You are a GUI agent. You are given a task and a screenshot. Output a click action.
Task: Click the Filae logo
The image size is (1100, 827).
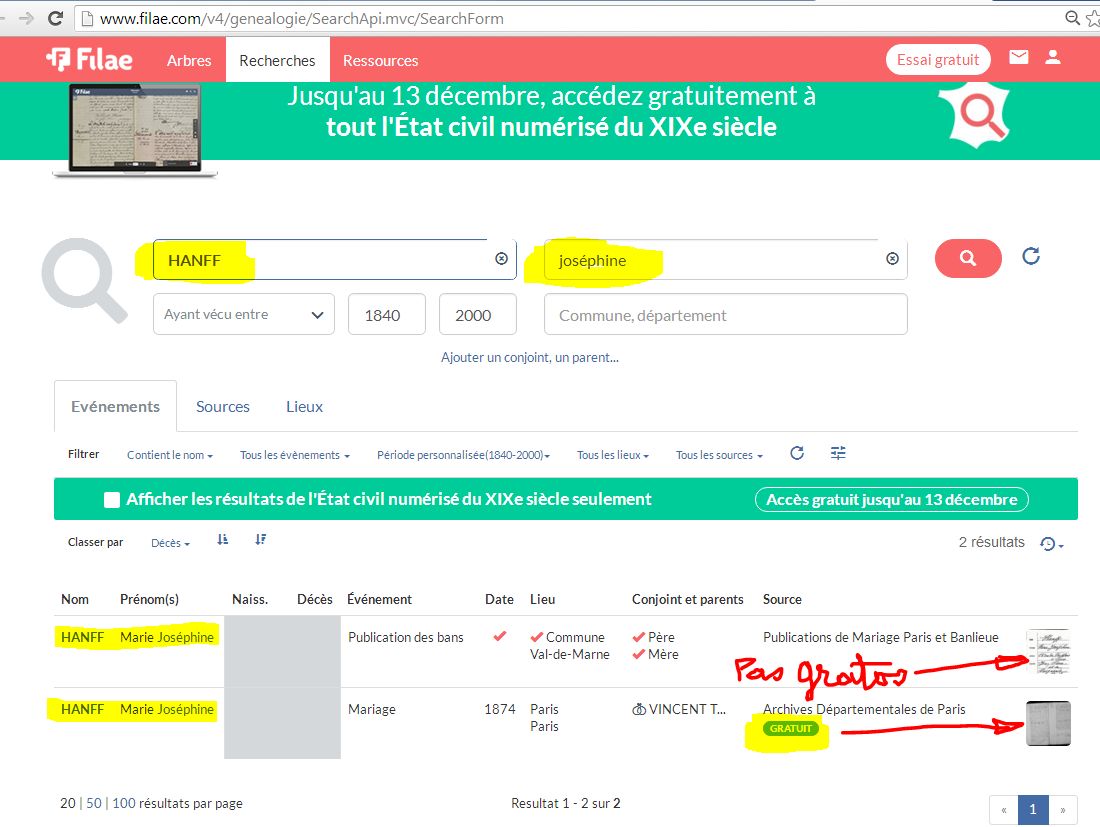(89, 60)
